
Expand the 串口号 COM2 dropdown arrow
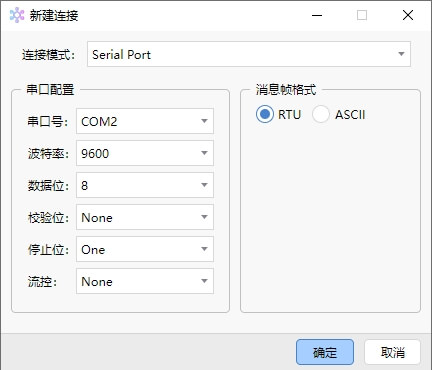[204, 121]
